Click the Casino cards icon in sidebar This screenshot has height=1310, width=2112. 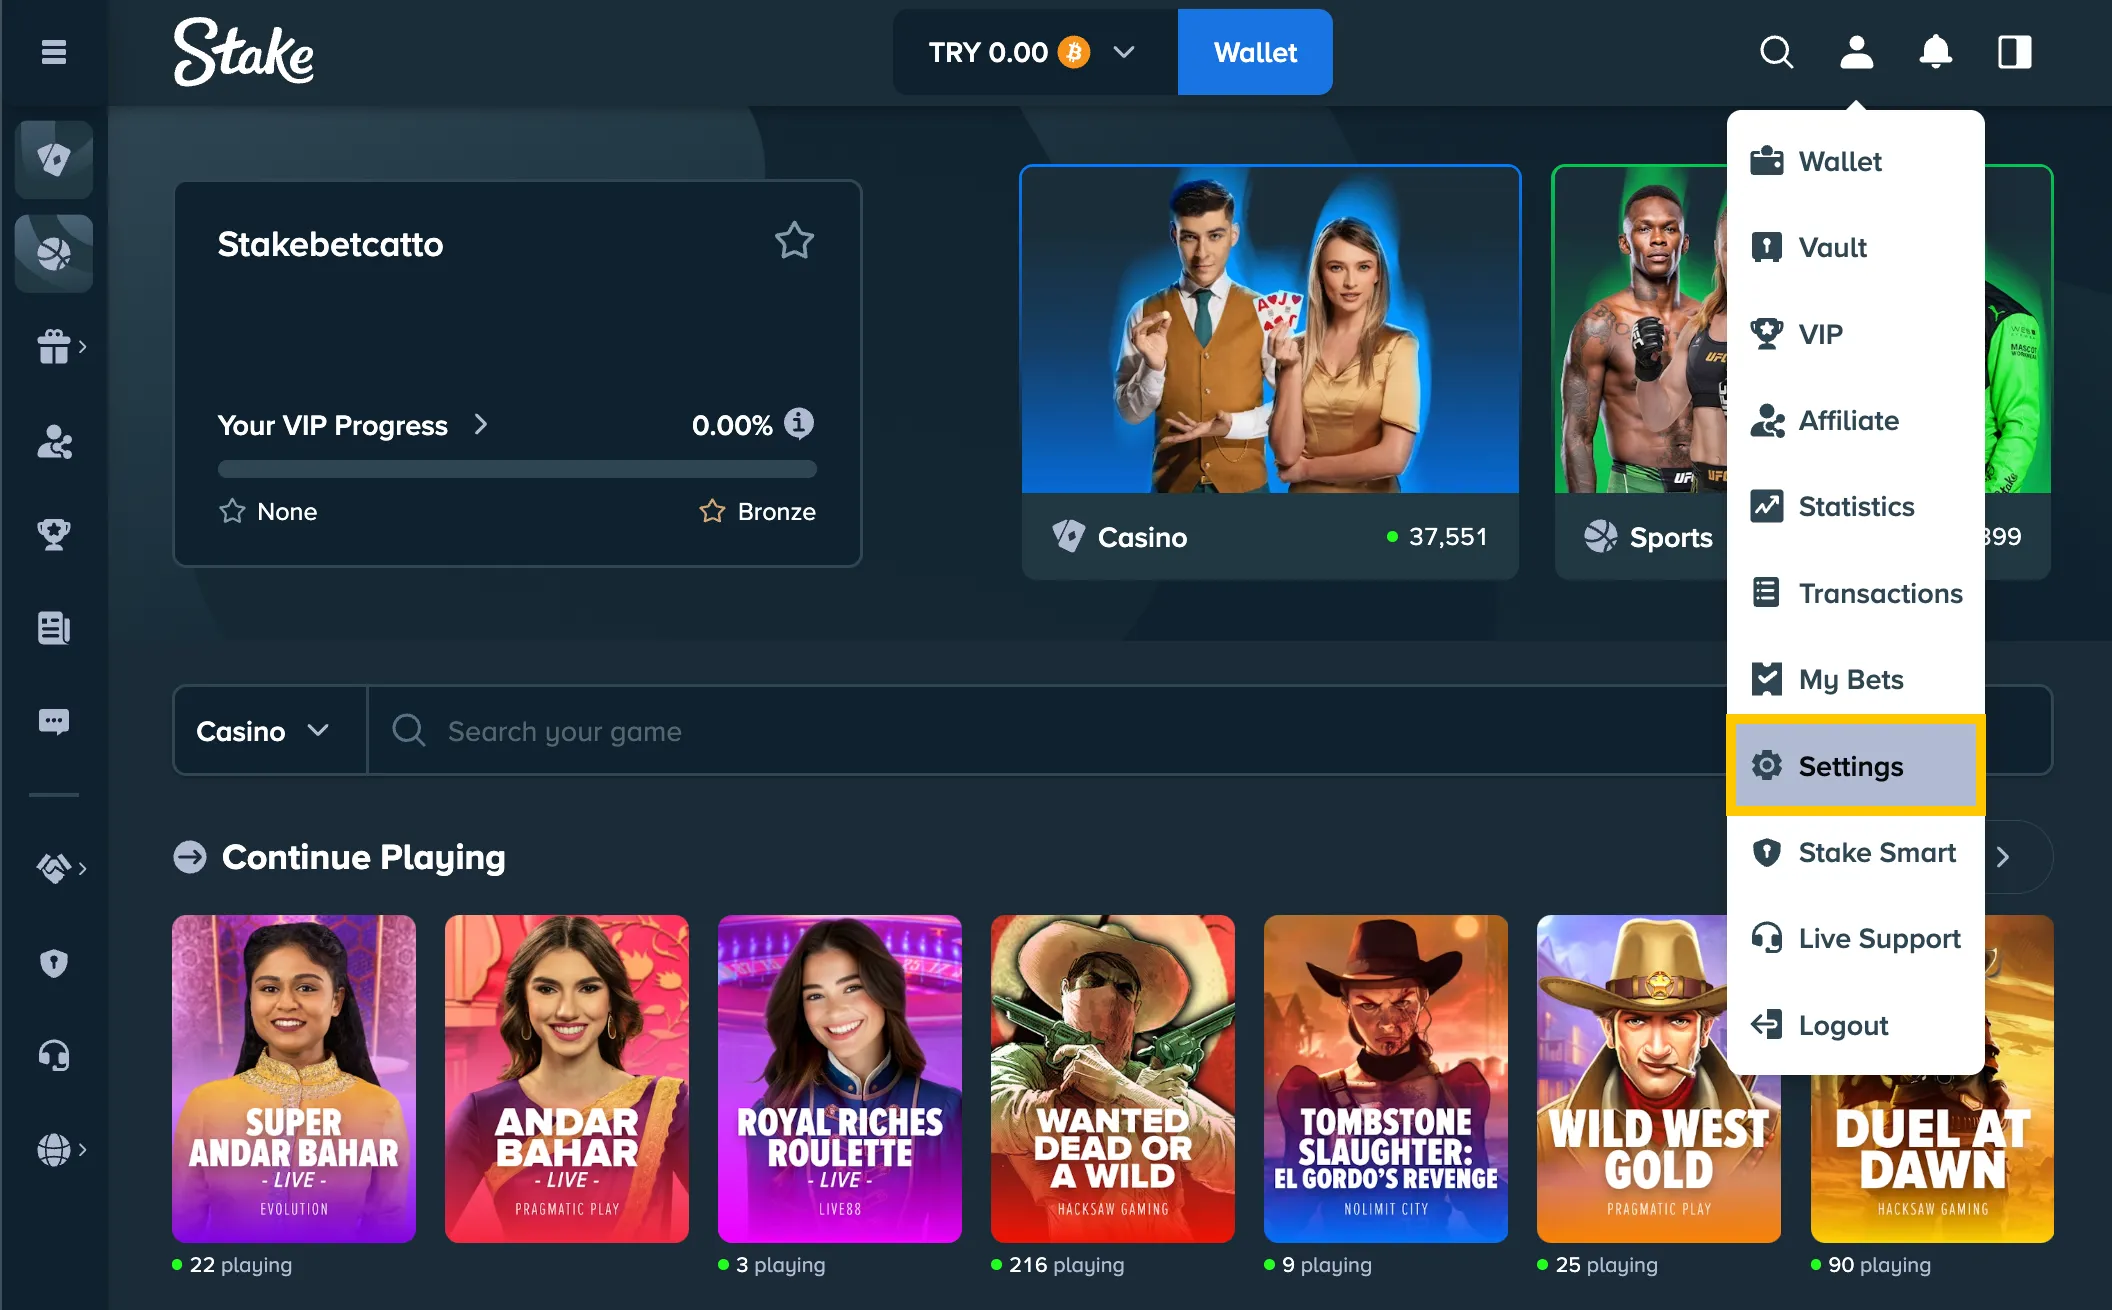(54, 159)
